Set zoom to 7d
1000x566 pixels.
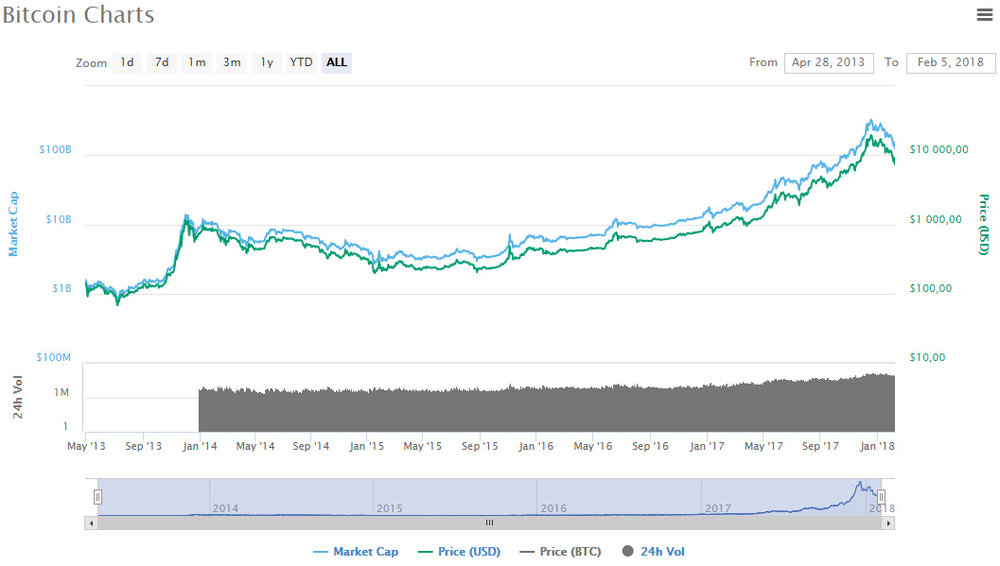(x=162, y=63)
